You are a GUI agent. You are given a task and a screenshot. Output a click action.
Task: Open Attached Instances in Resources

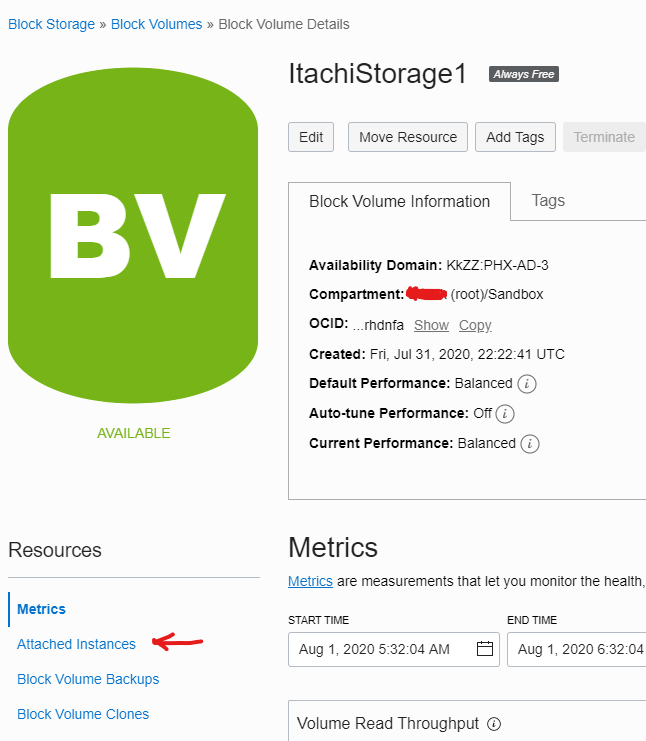(76, 644)
